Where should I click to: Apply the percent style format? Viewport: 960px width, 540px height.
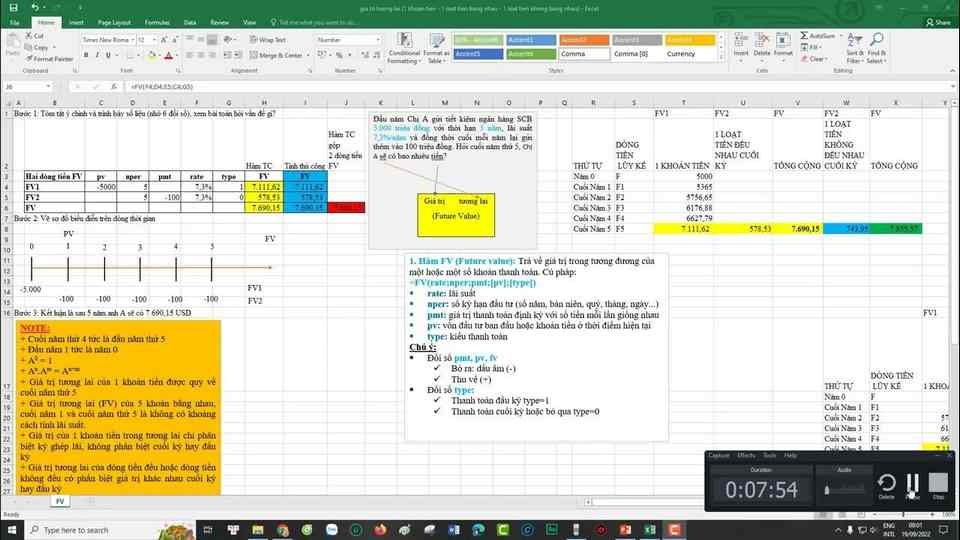click(x=339, y=55)
